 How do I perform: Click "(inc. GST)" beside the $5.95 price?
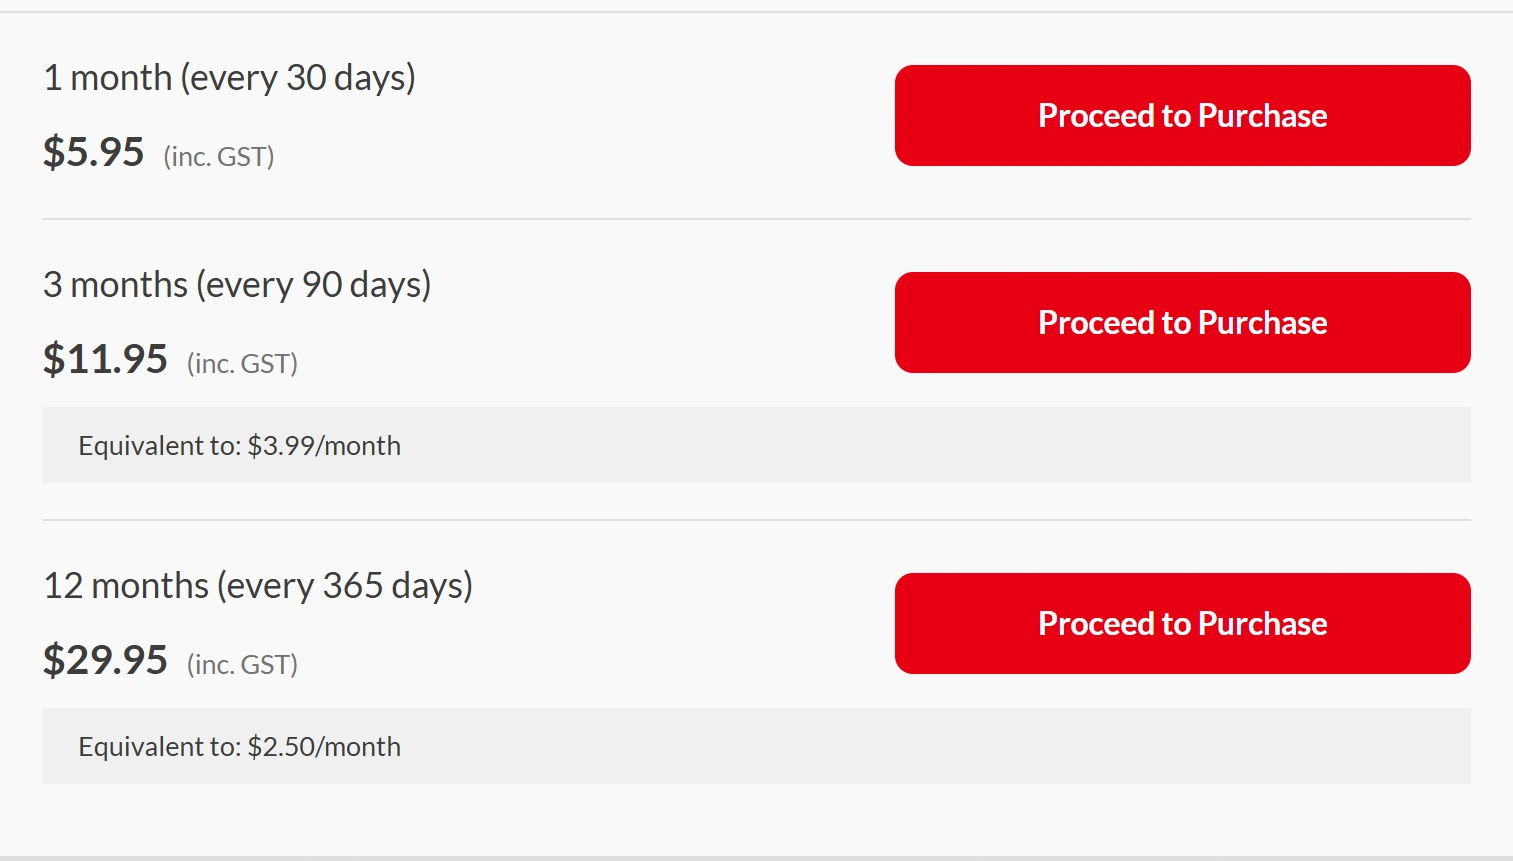[219, 157]
